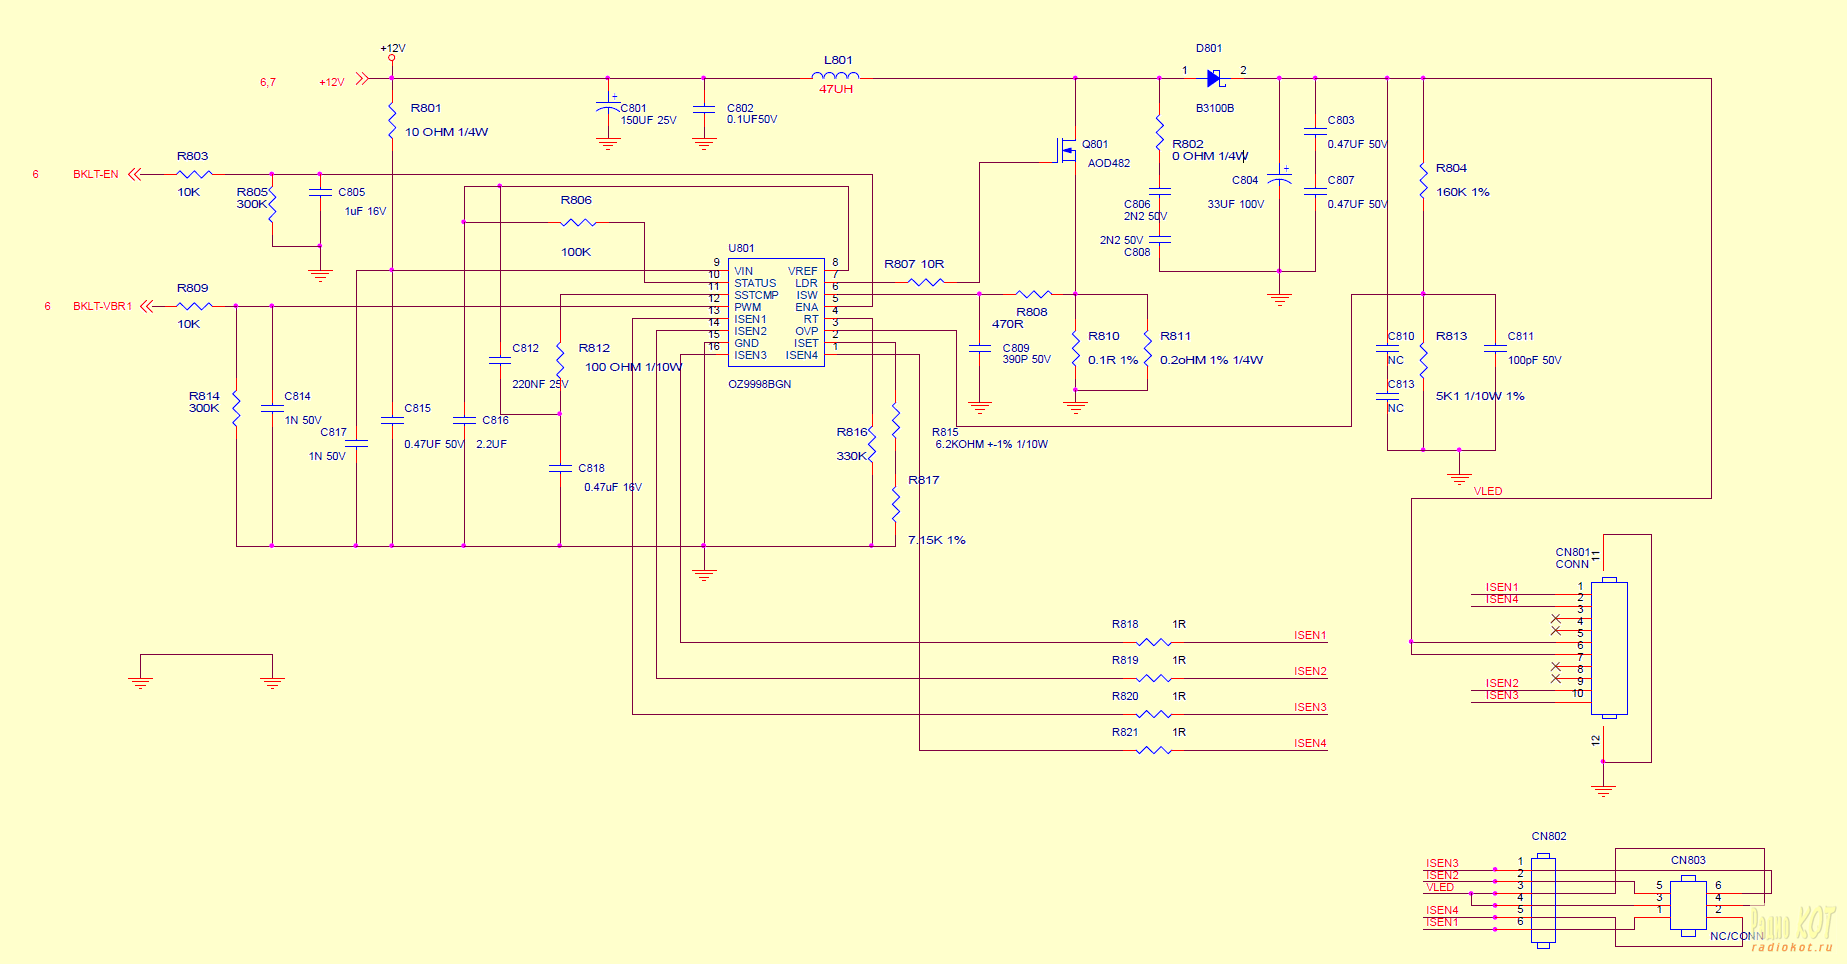Click the 'AOD482' transistor part number
Viewport: 1847px width, 964px height.
[1109, 163]
